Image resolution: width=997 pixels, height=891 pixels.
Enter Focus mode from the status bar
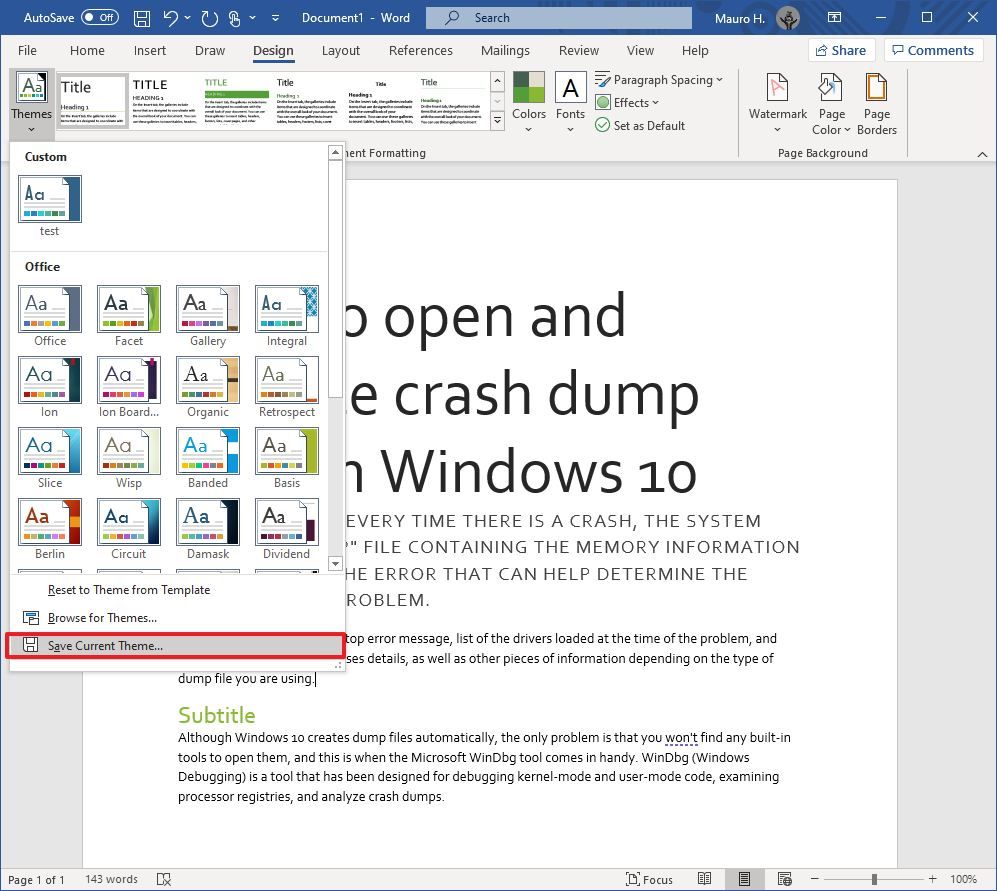pos(648,879)
